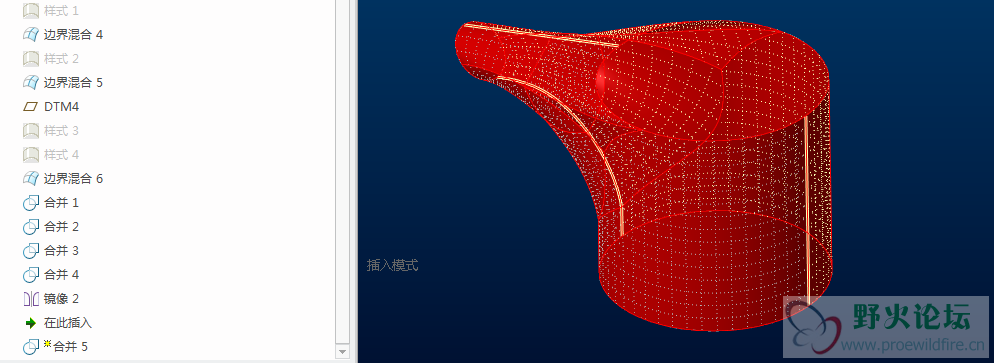Click the 边界混合 6 feature icon
This screenshot has width=994, height=363.
pyautogui.click(x=30, y=179)
